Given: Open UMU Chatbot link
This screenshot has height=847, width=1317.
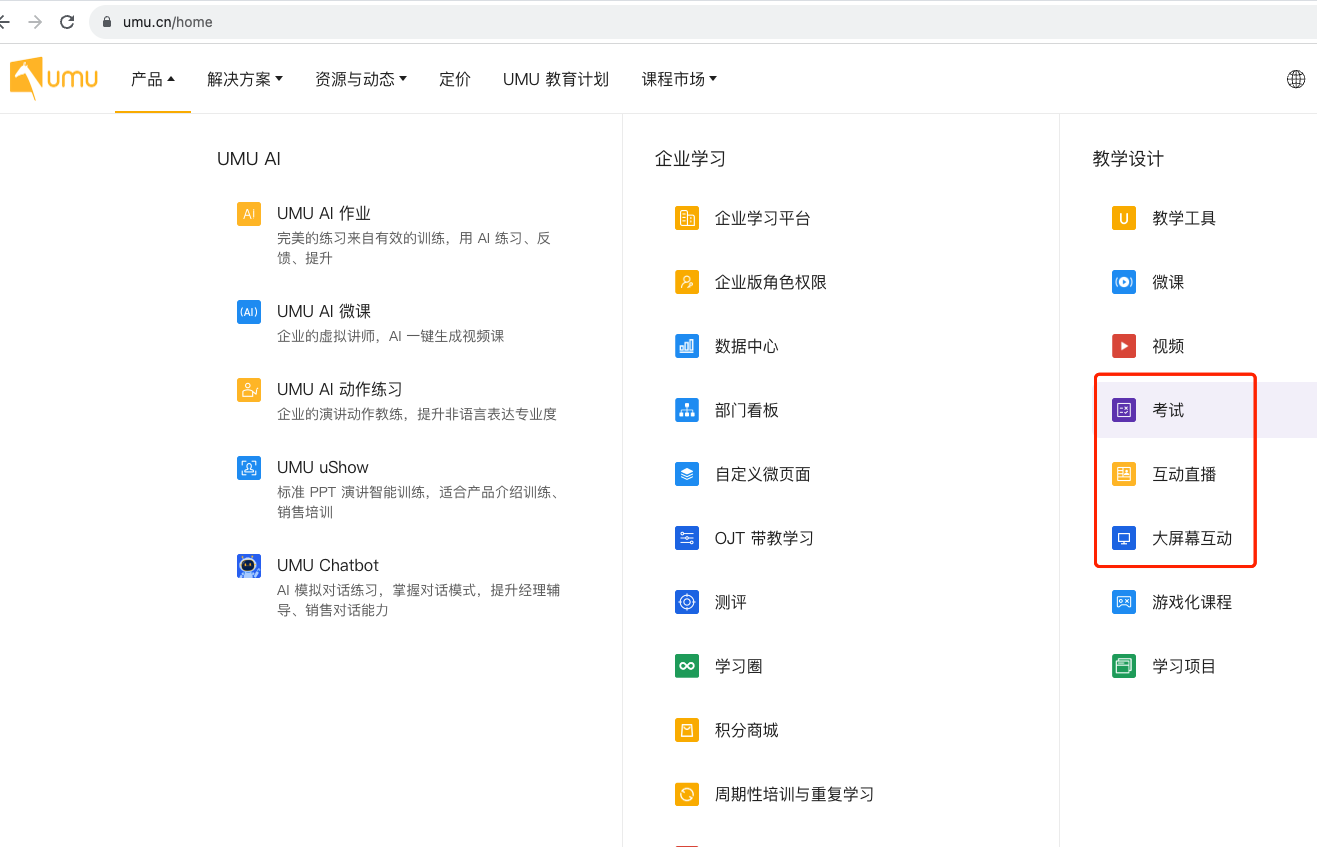Looking at the screenshot, I should (328, 565).
